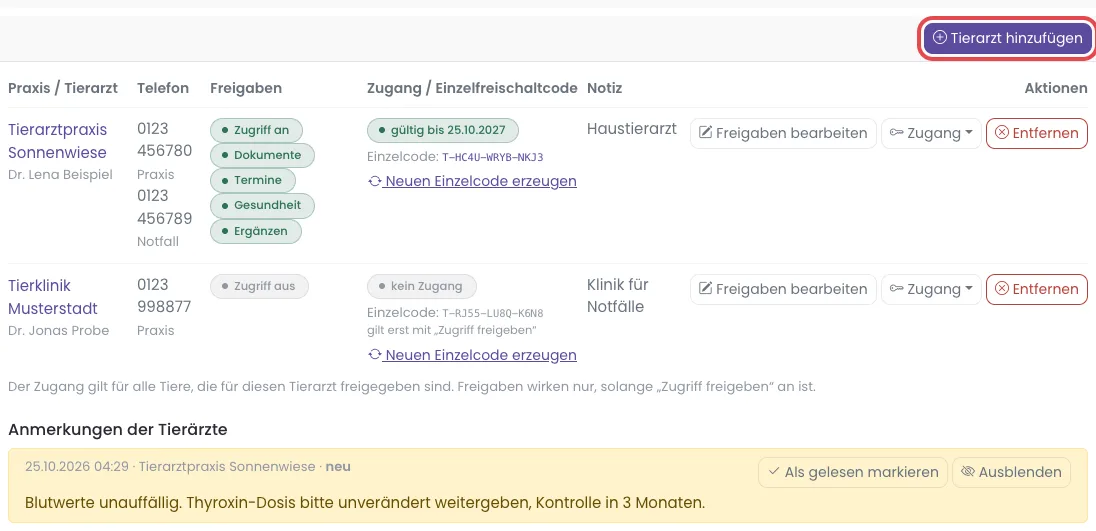
Task: Remove Tierklinik Musterstadt via Entfernen
Action: pyautogui.click(x=1037, y=289)
